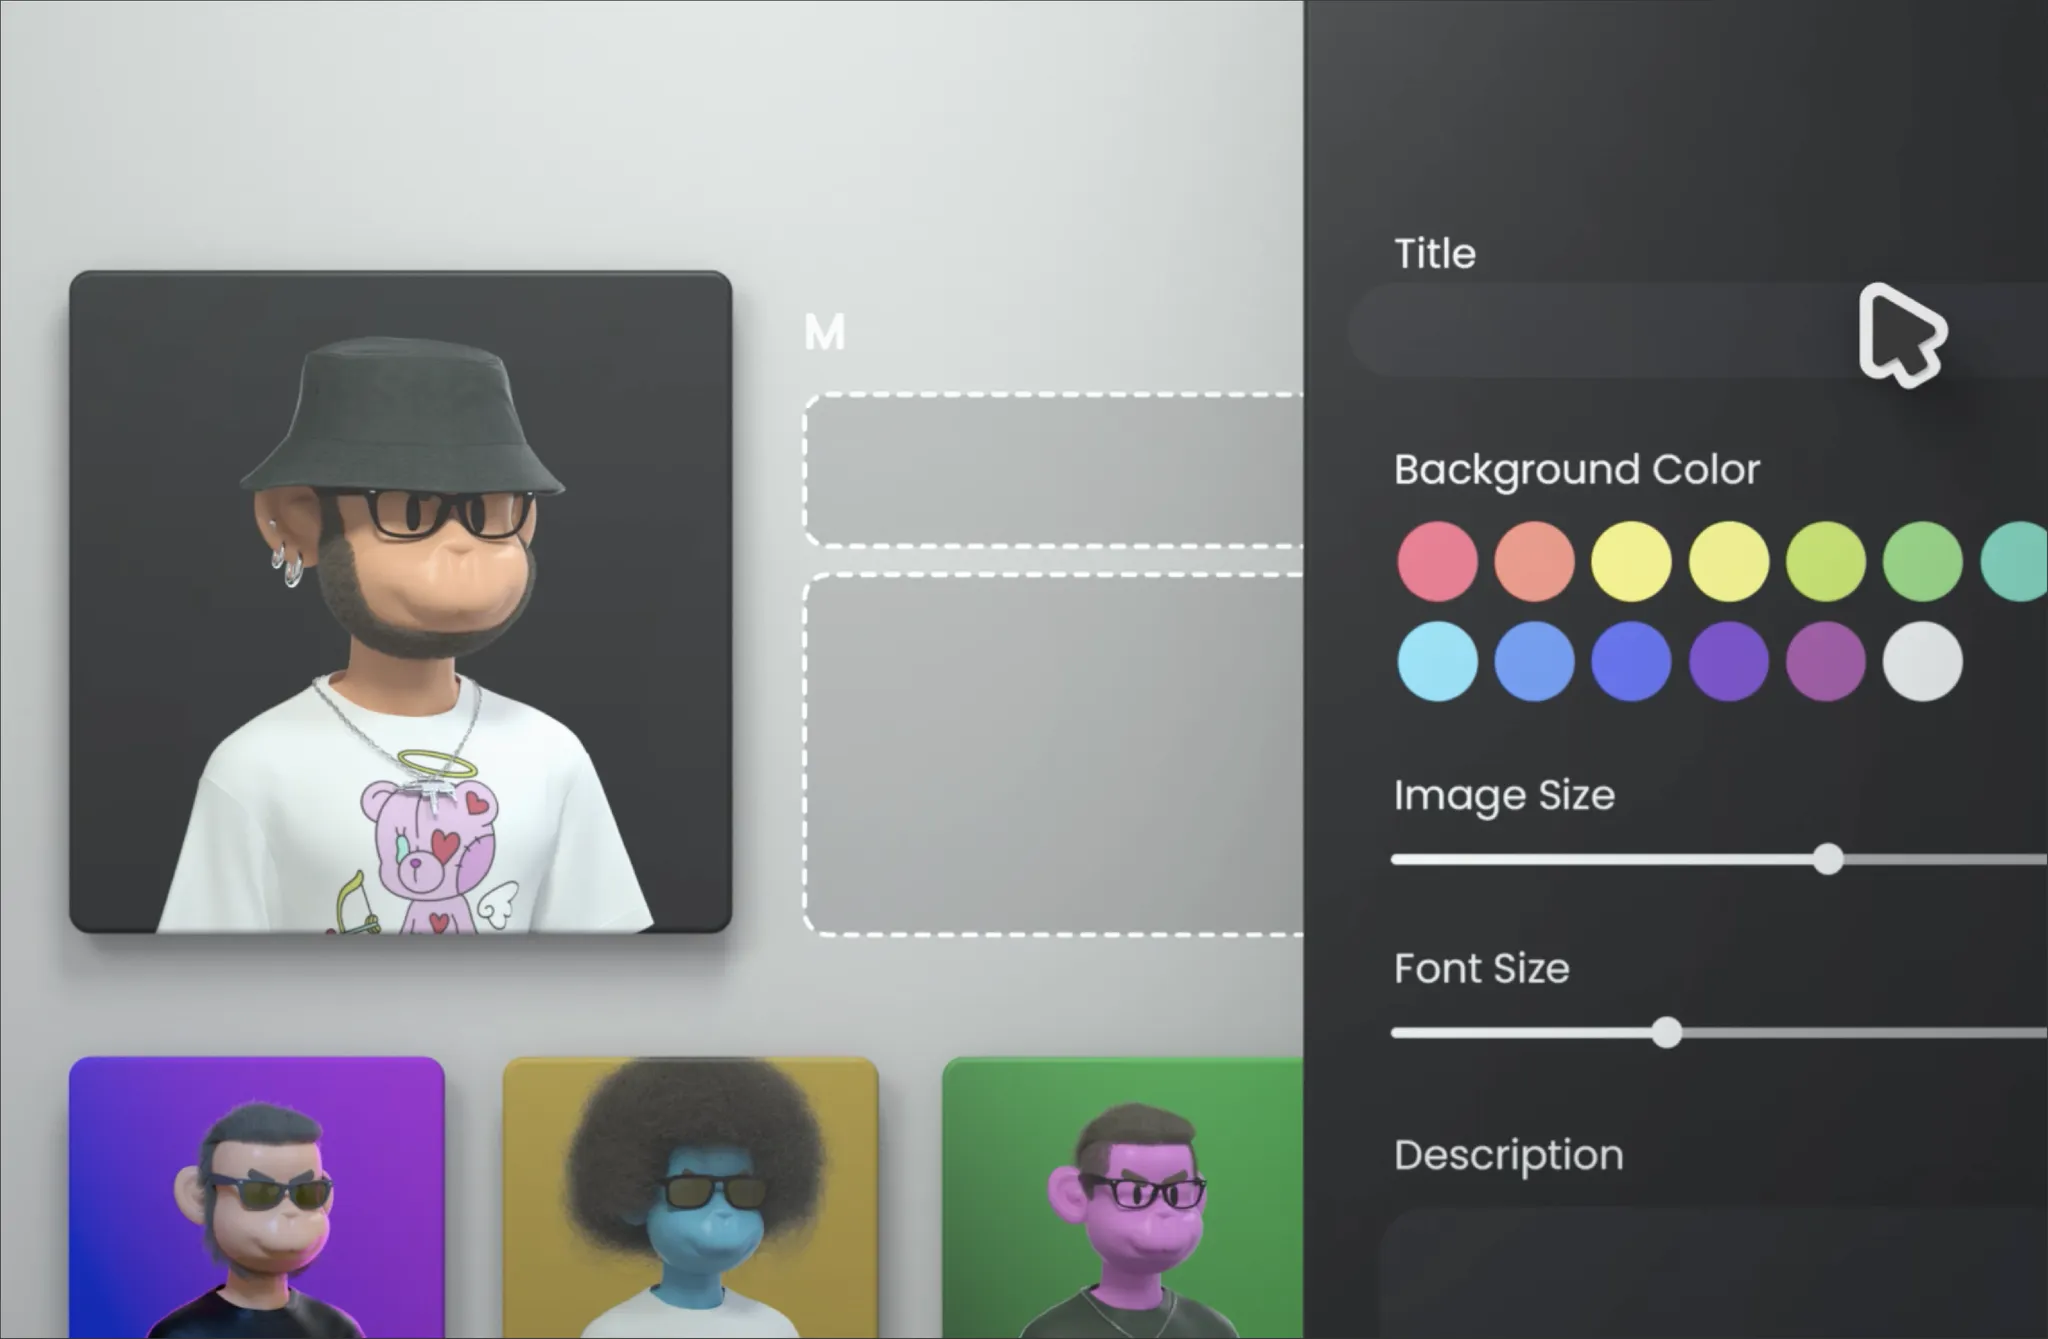Click the Font Size slider handle
2048x1339 pixels.
click(x=1666, y=1032)
